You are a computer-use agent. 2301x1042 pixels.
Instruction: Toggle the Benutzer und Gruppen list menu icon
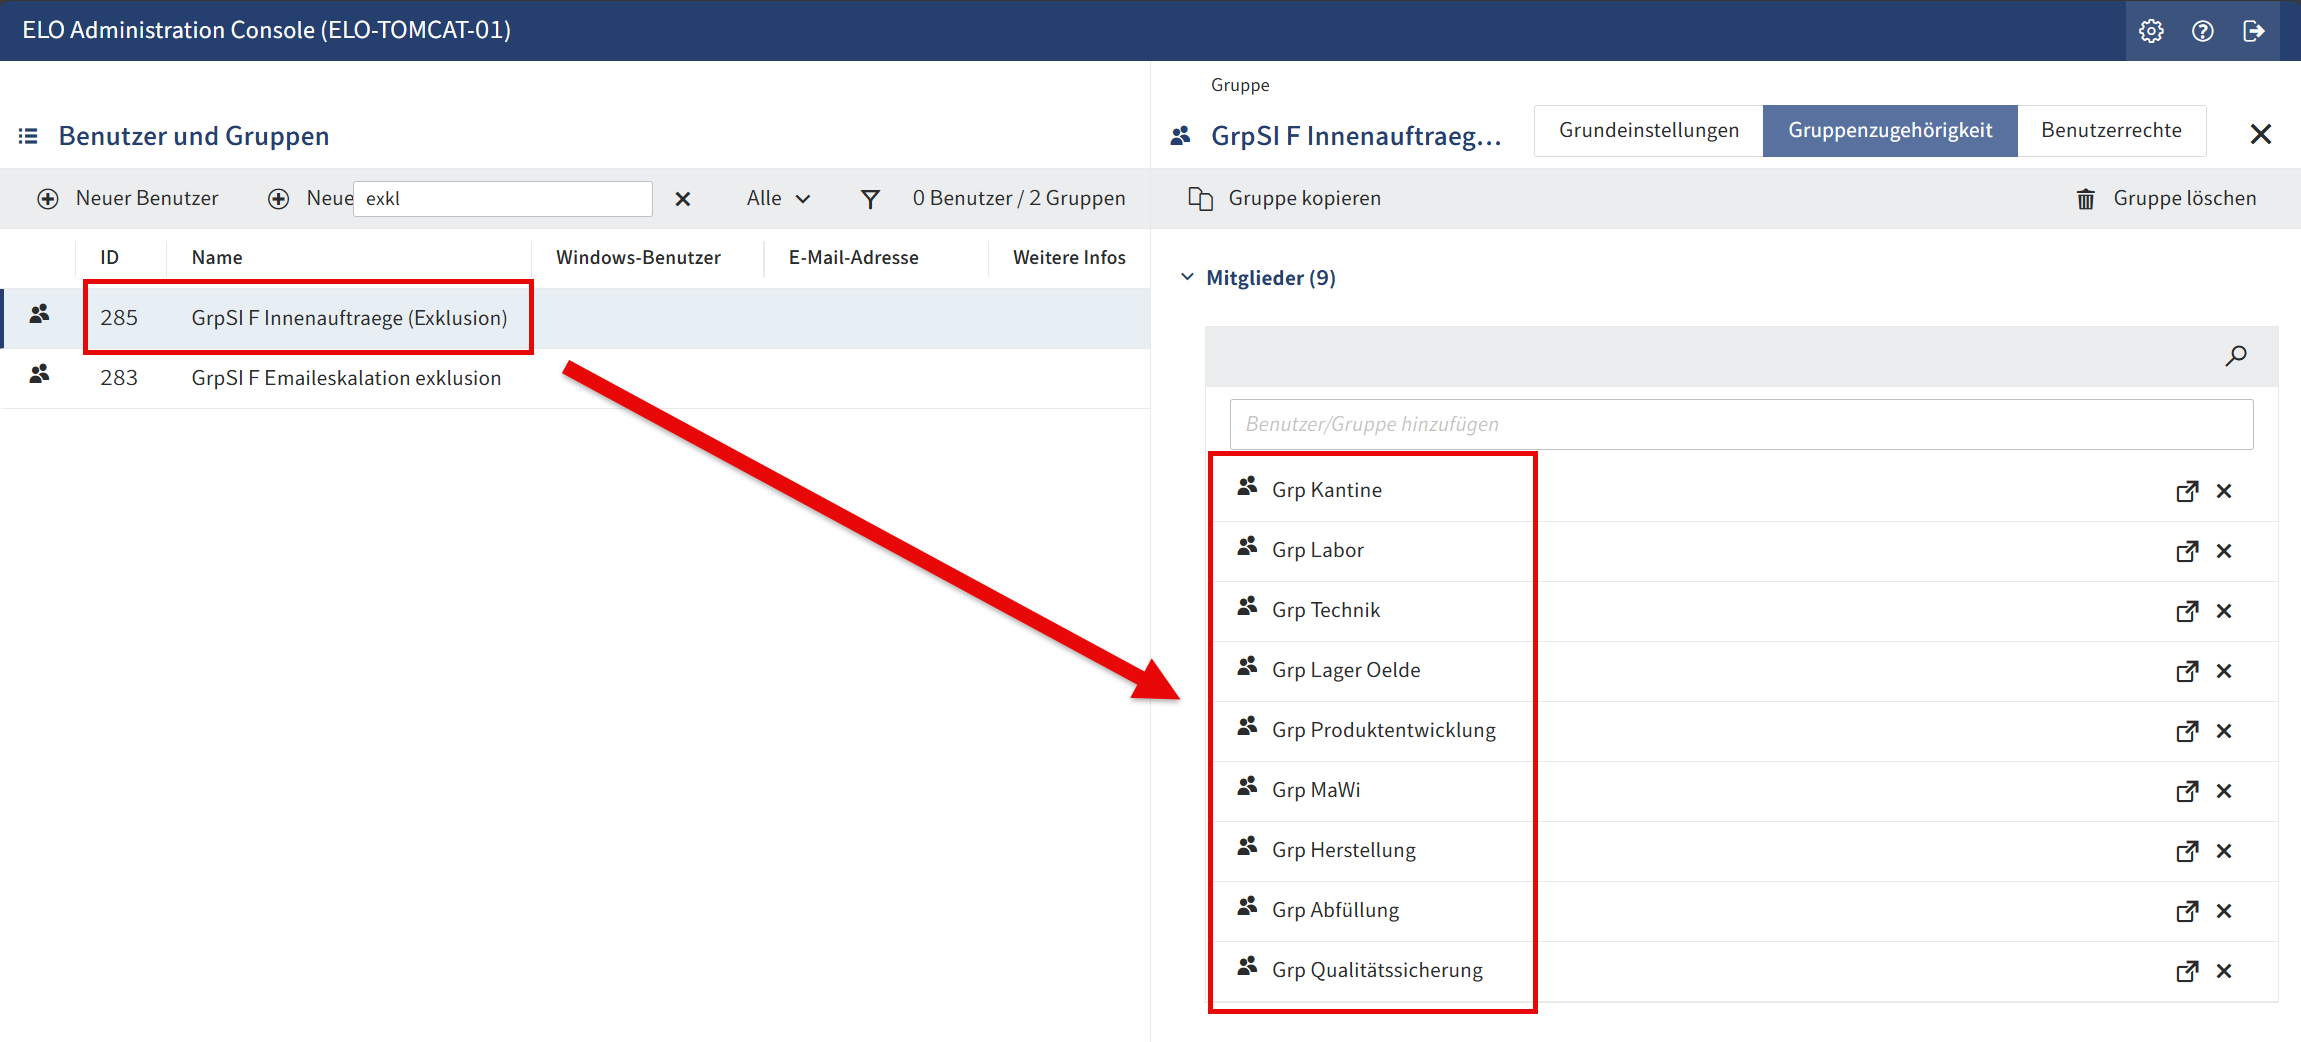28,136
